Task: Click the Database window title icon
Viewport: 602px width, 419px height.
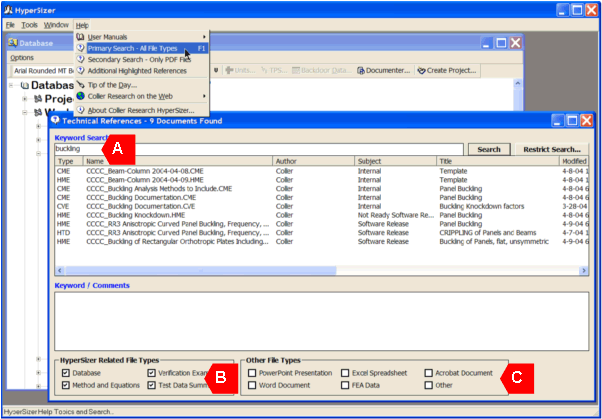Action: tap(13, 43)
